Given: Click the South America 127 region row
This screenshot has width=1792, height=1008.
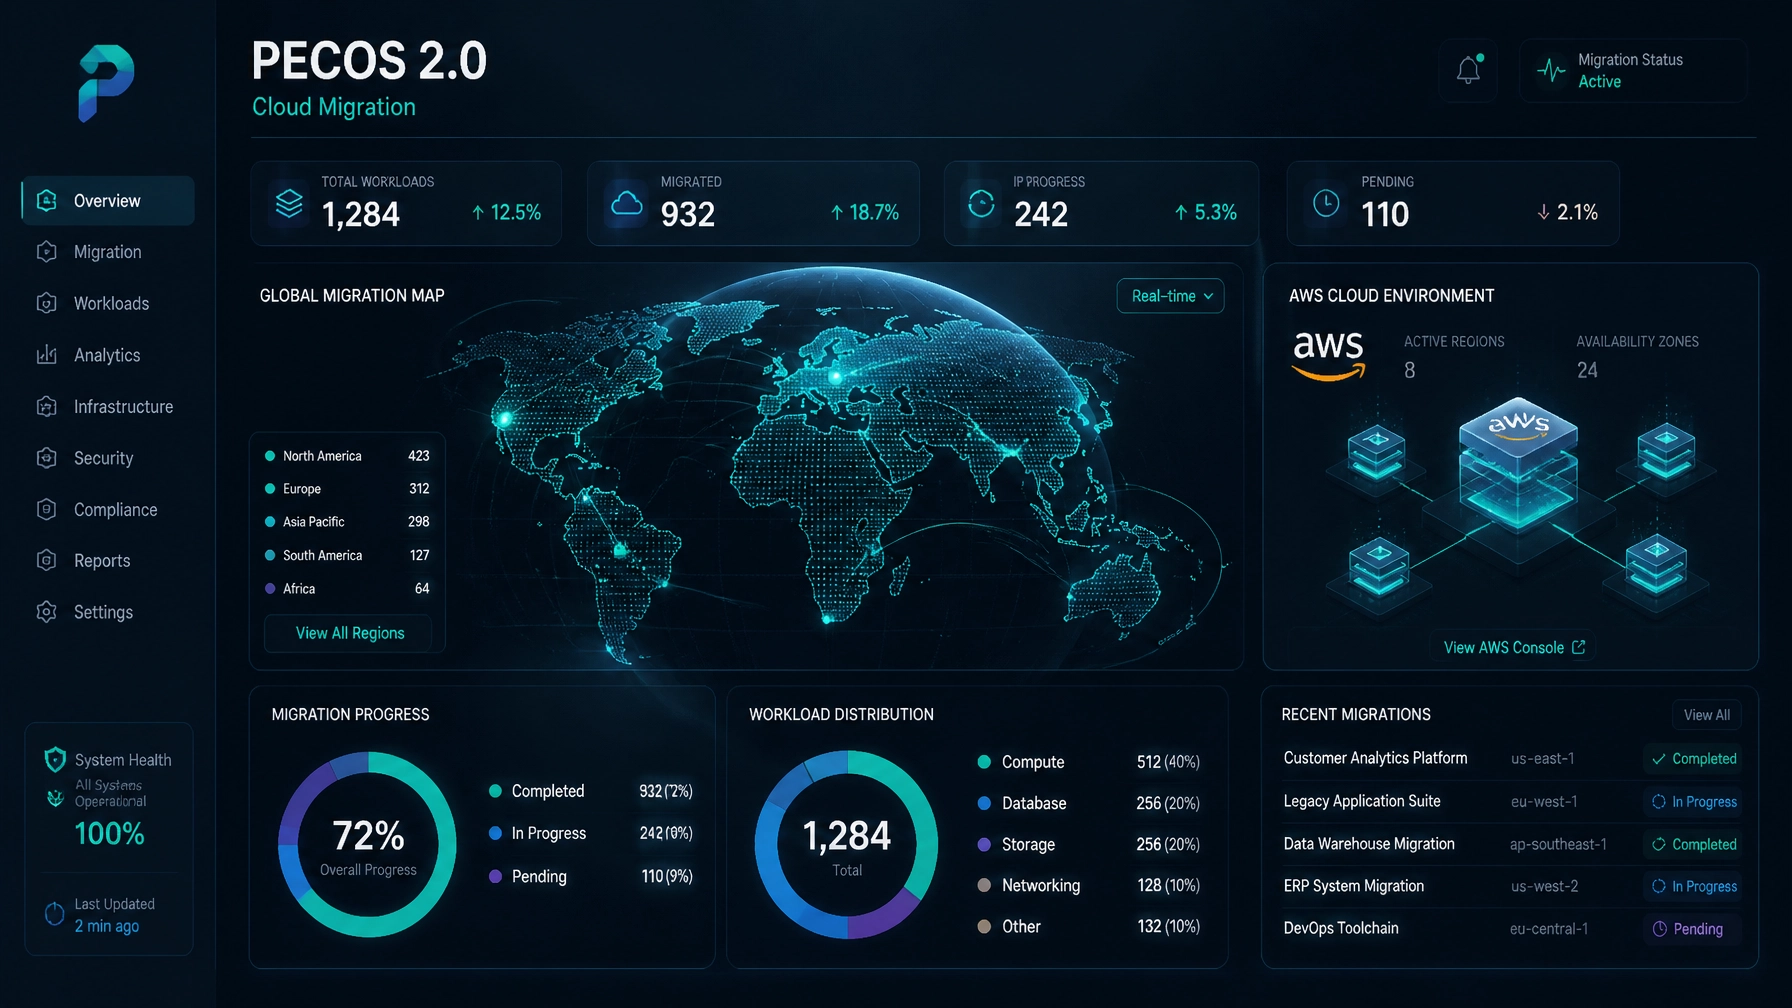Looking at the screenshot, I should click(347, 555).
